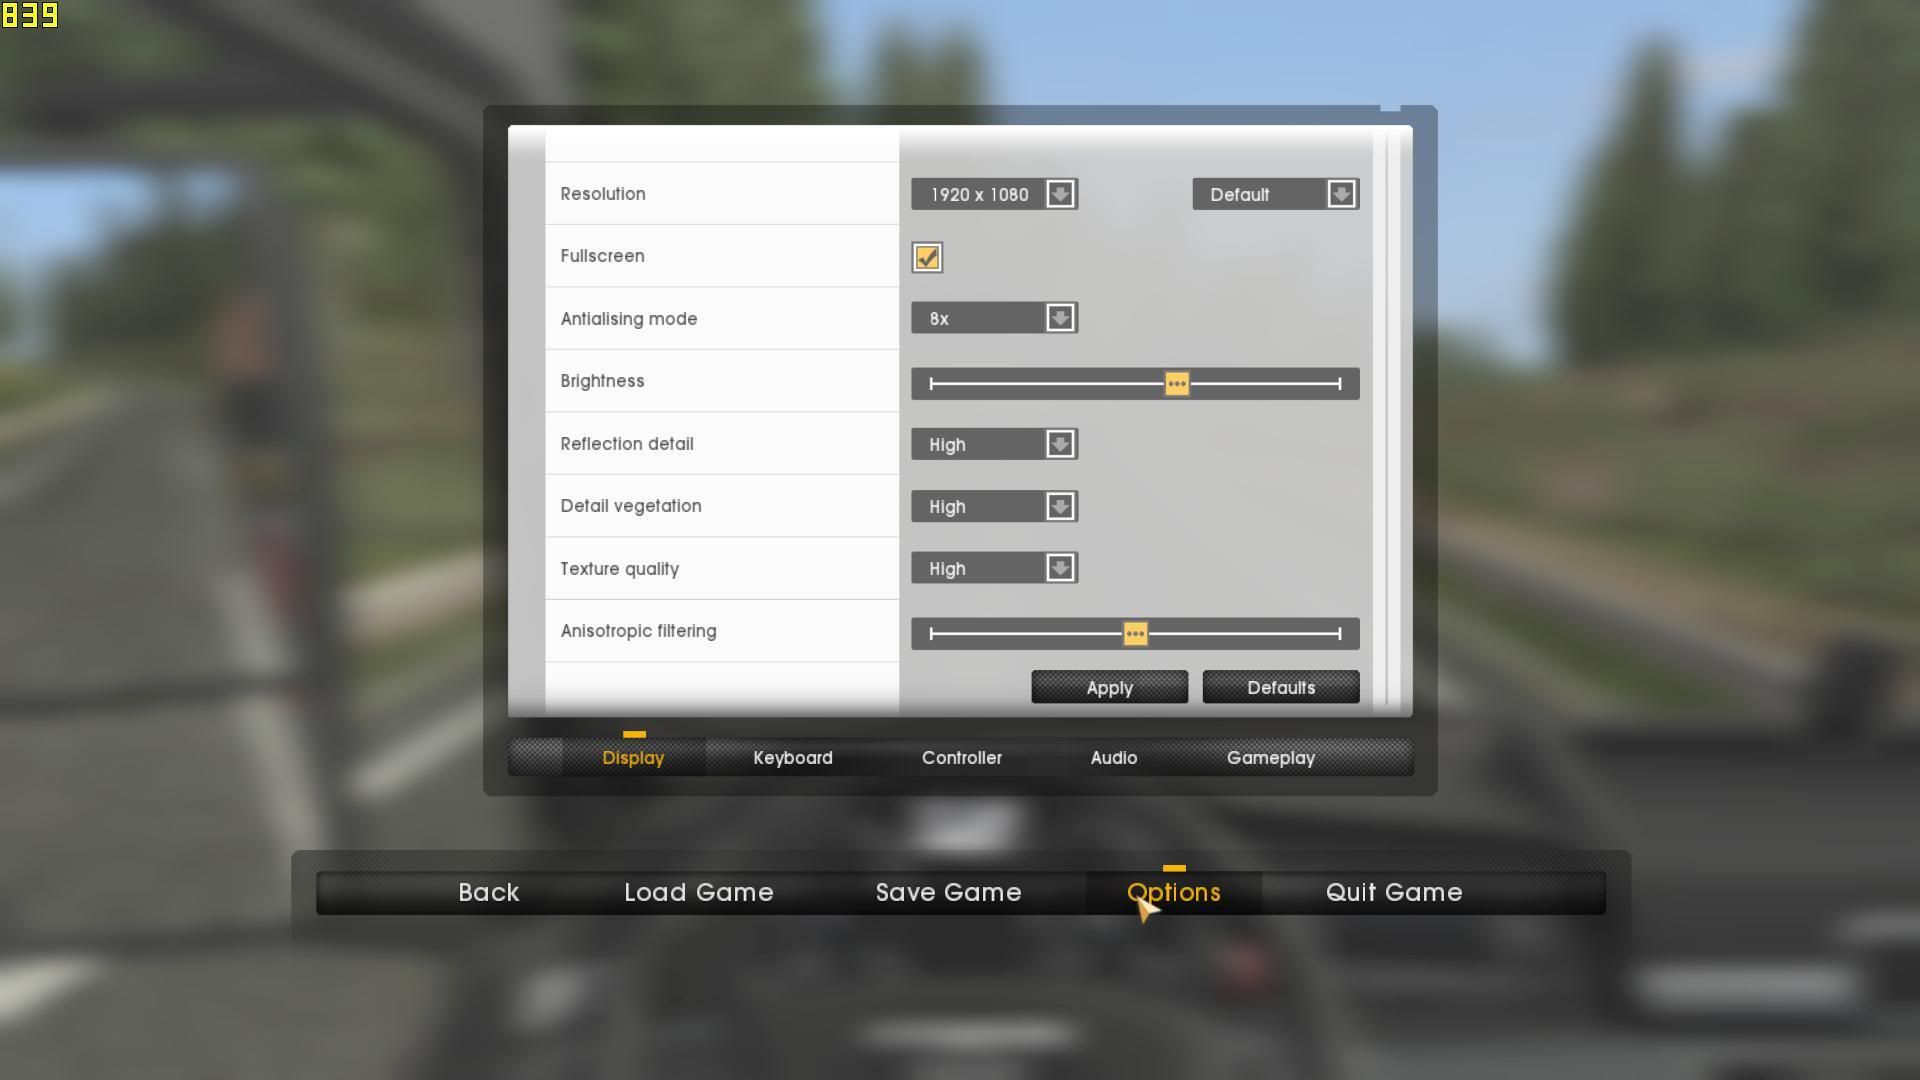Click the Reflection detail label
This screenshot has height=1080, width=1920.
coord(627,444)
